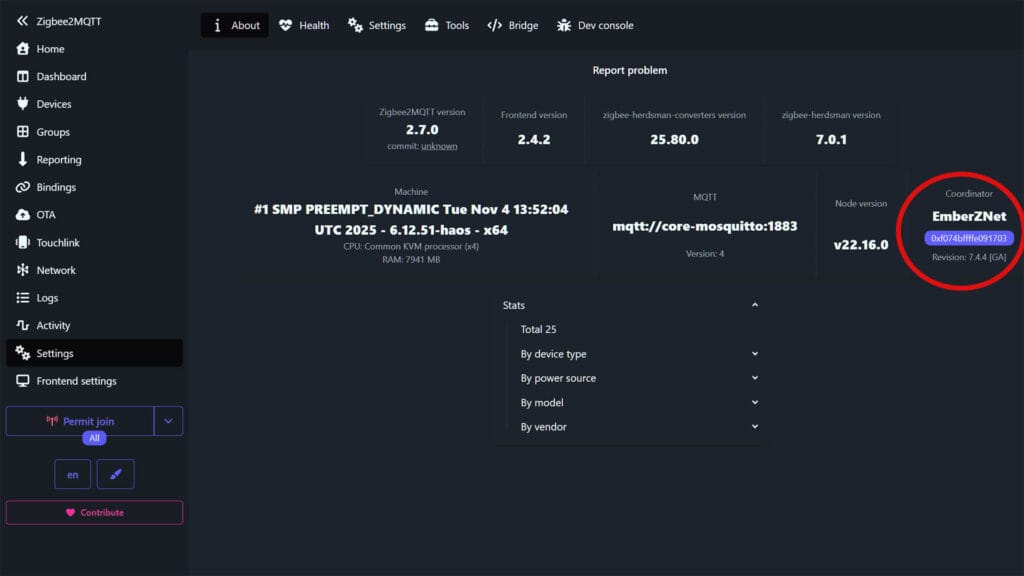Screen dimensions: 1024x576
Task: Open the OTA updates page
Action: pyautogui.click(x=44, y=214)
